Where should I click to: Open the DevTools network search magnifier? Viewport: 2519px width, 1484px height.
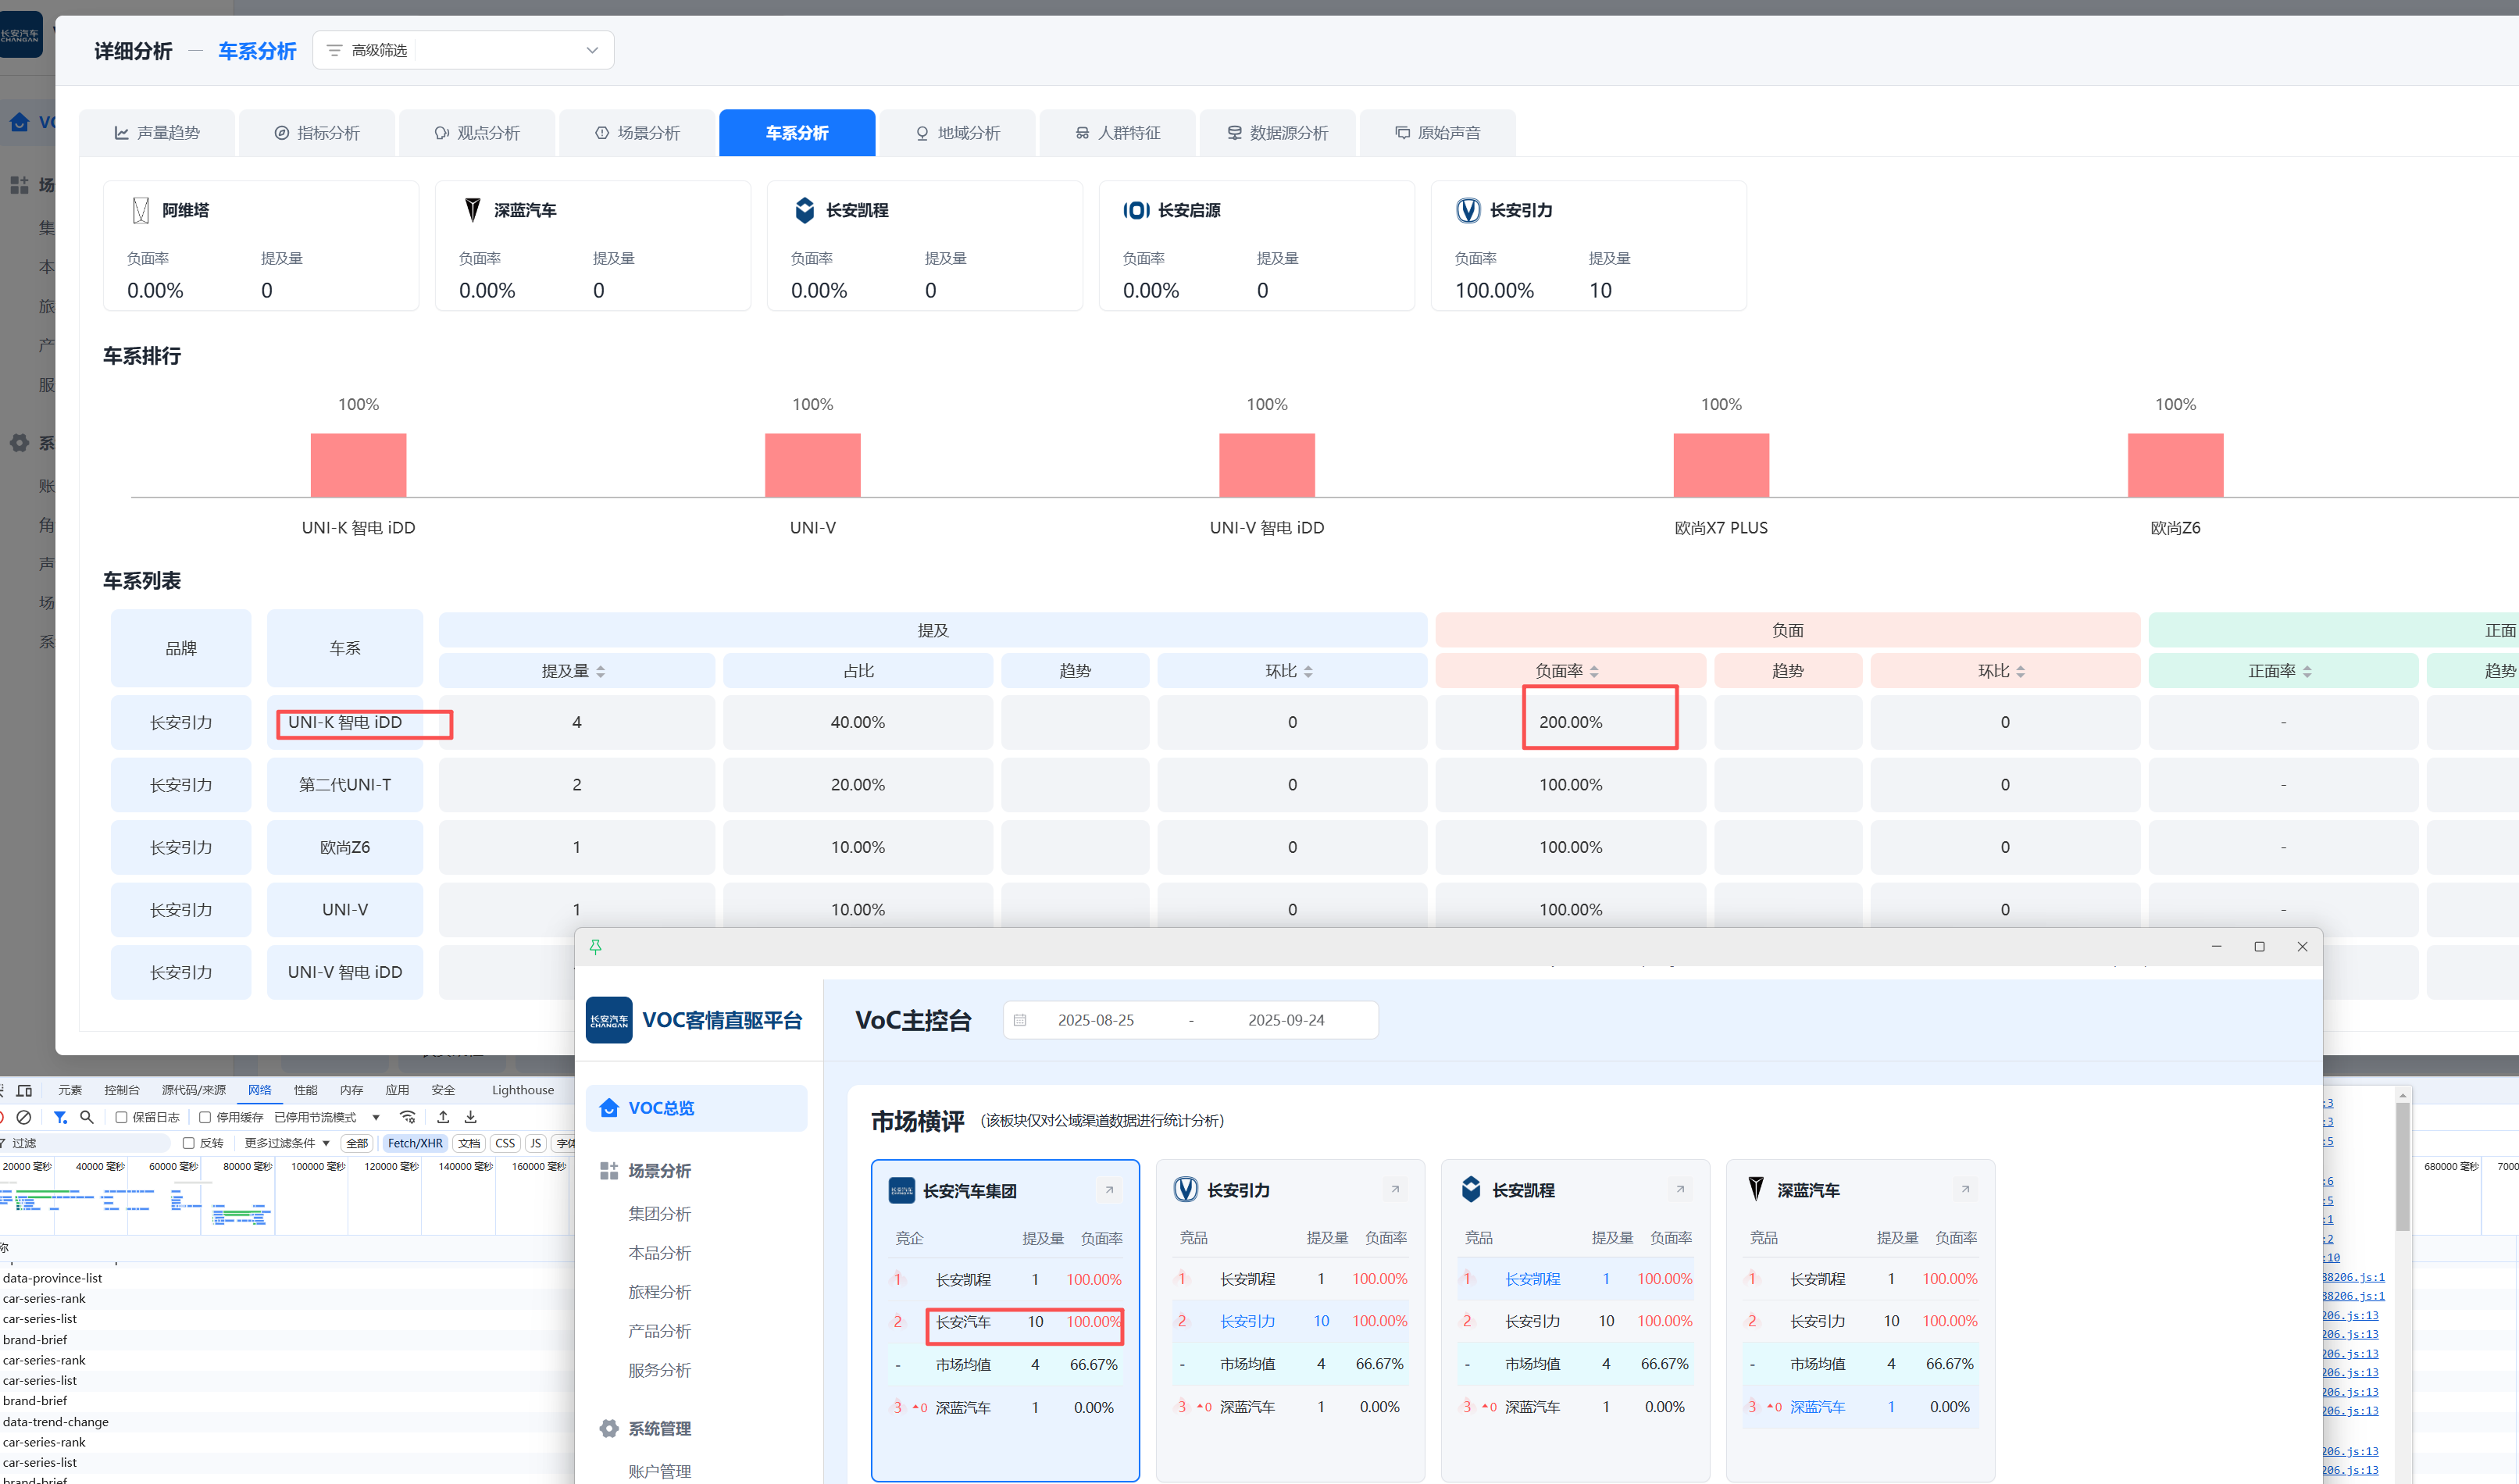pyautogui.click(x=87, y=1117)
